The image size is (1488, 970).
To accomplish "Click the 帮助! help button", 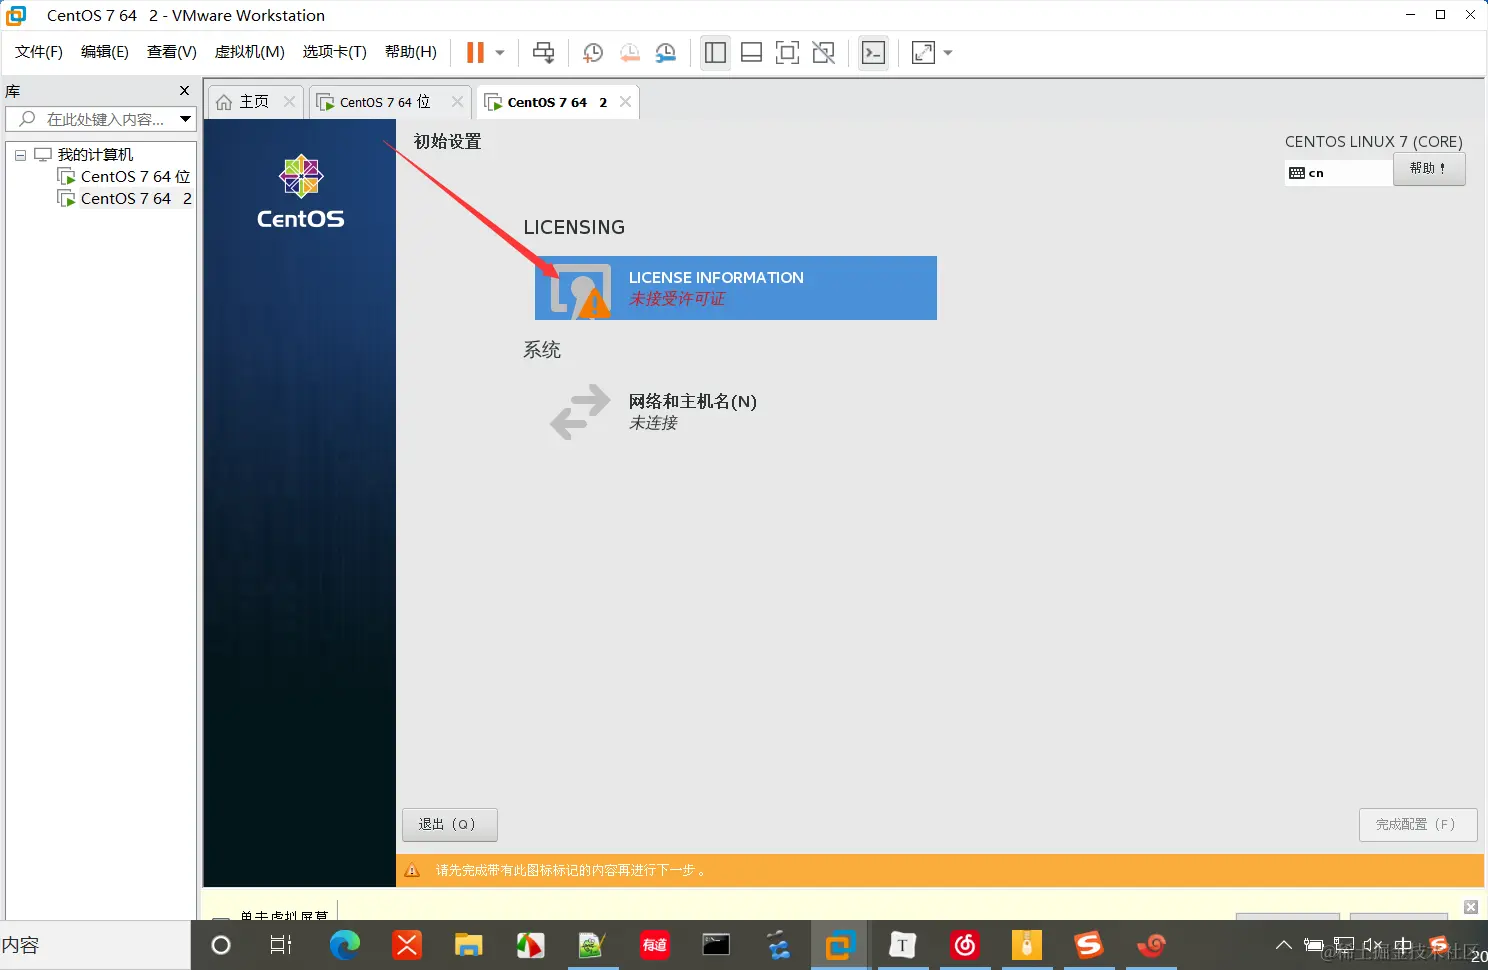I will [1429, 169].
